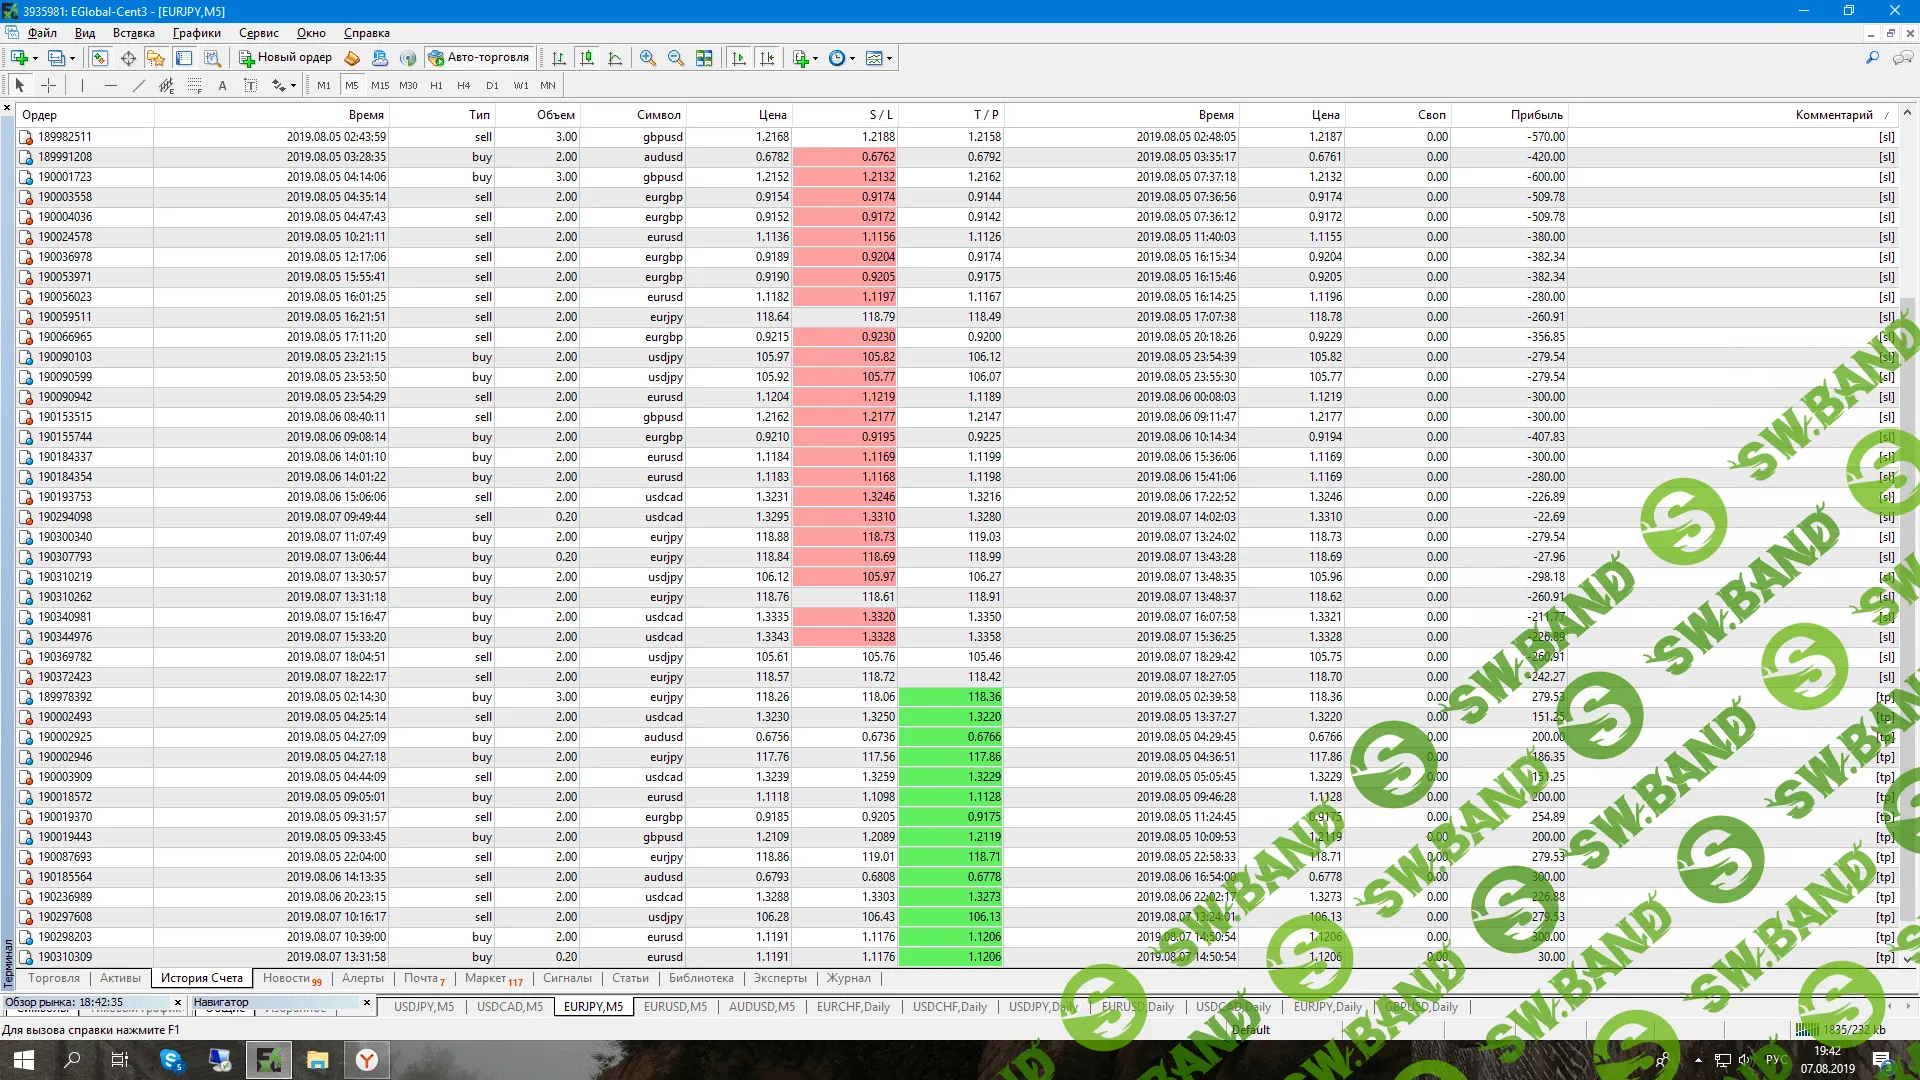The width and height of the screenshot is (1920, 1080).
Task: Select the Fibonacci retracement tool
Action: click(x=195, y=86)
